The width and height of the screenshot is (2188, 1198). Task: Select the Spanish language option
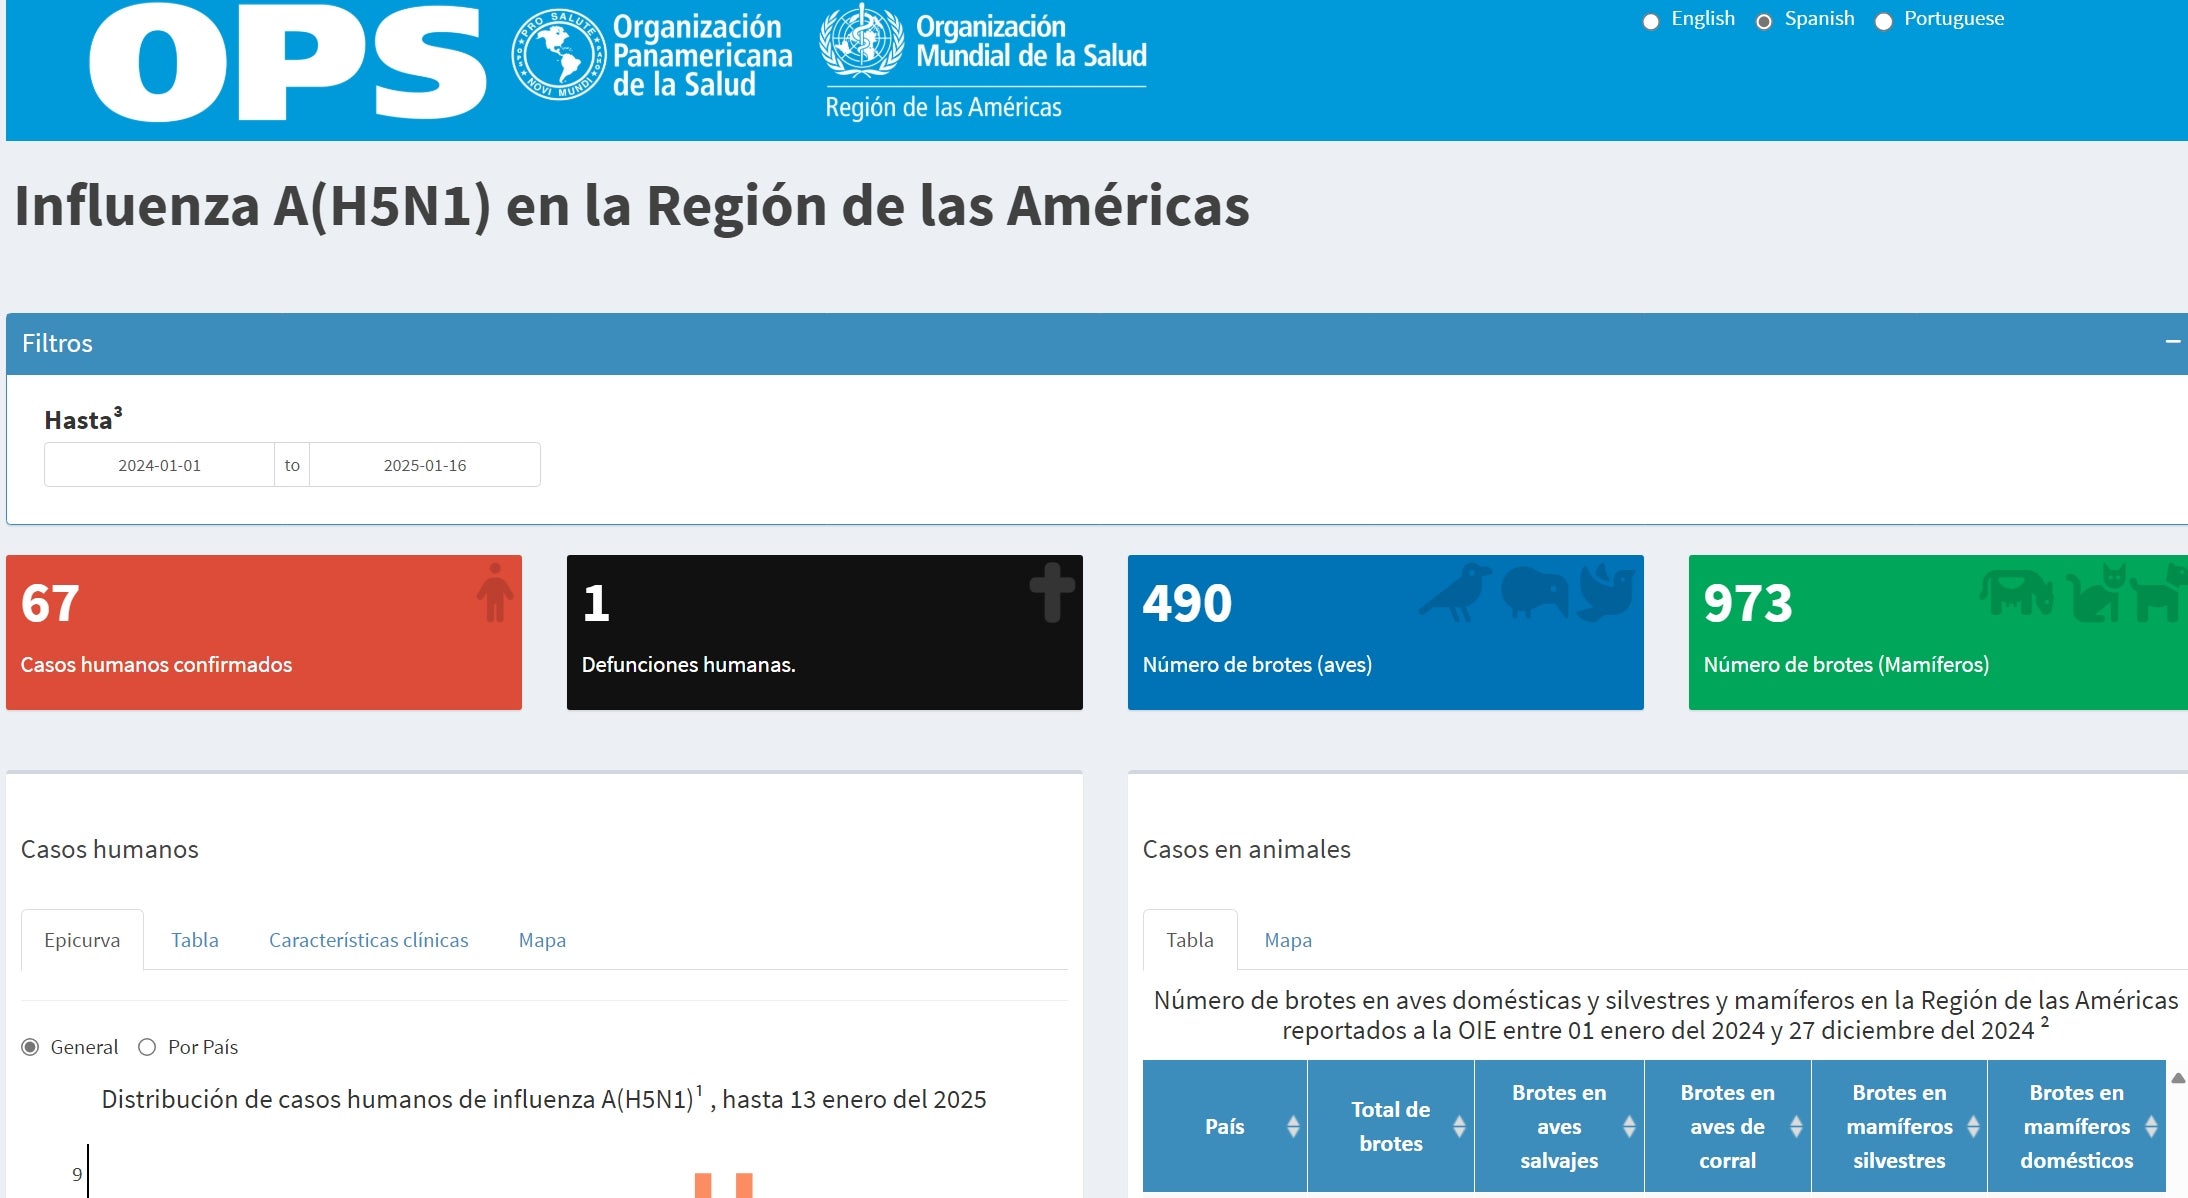point(1764,21)
